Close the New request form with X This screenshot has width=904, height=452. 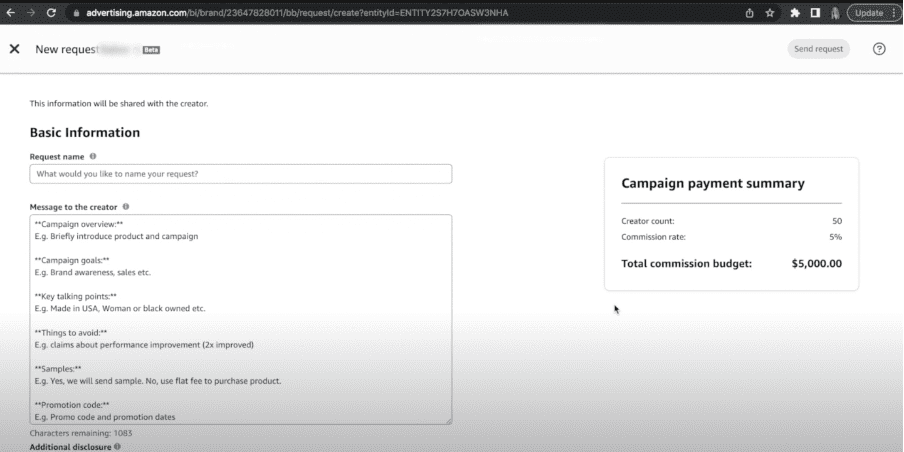(x=14, y=49)
